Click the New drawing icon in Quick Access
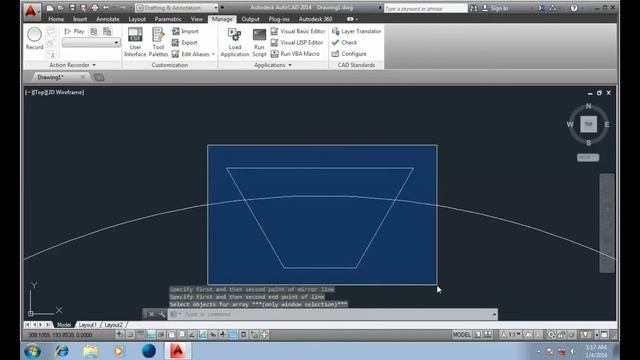 coord(50,8)
